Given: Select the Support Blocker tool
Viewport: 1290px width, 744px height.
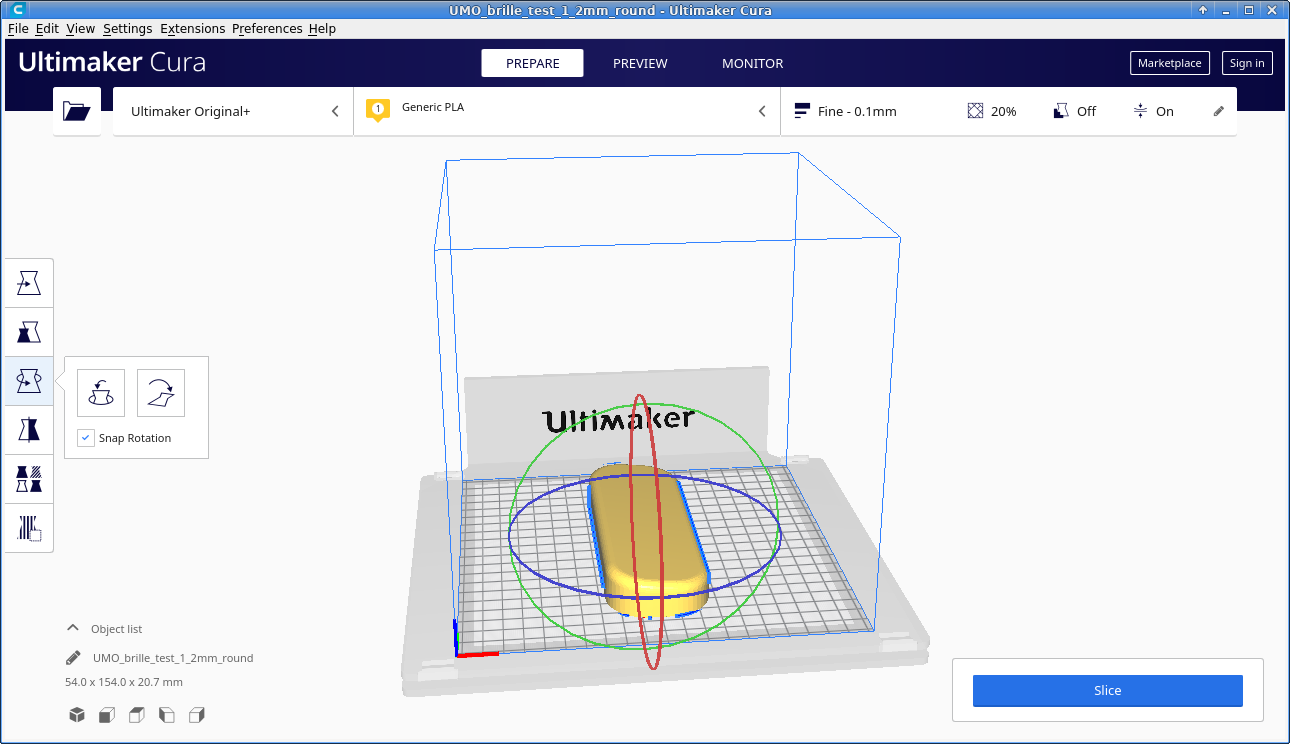Looking at the screenshot, I should (x=29, y=527).
